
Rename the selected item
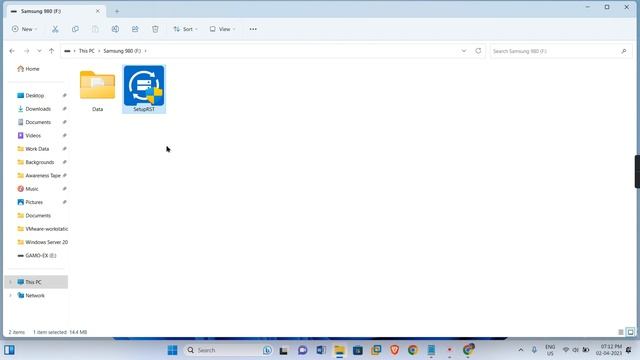click(116, 29)
